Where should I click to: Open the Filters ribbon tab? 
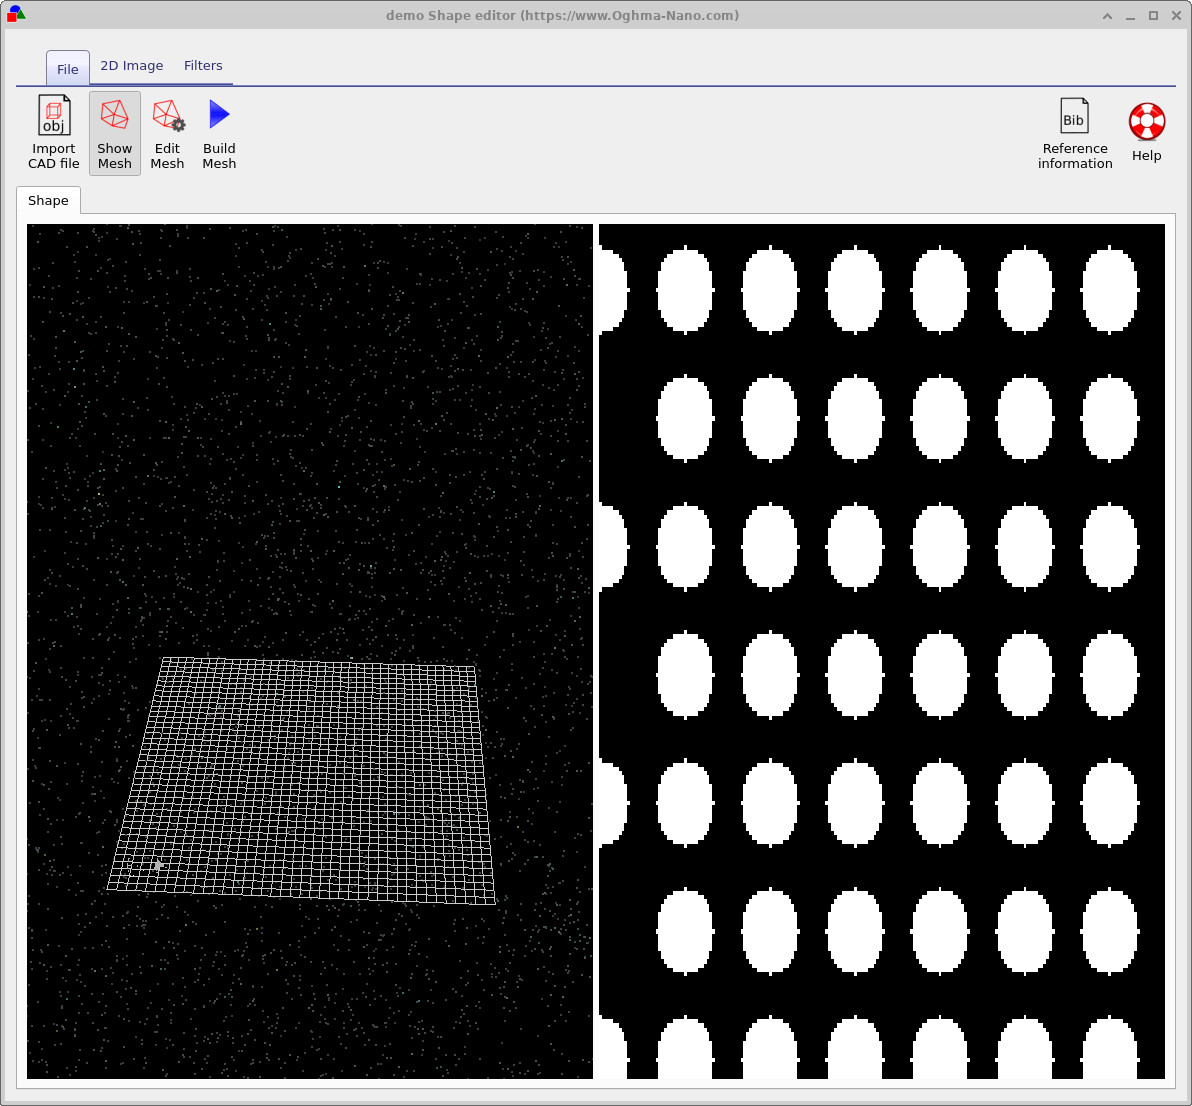(x=203, y=65)
